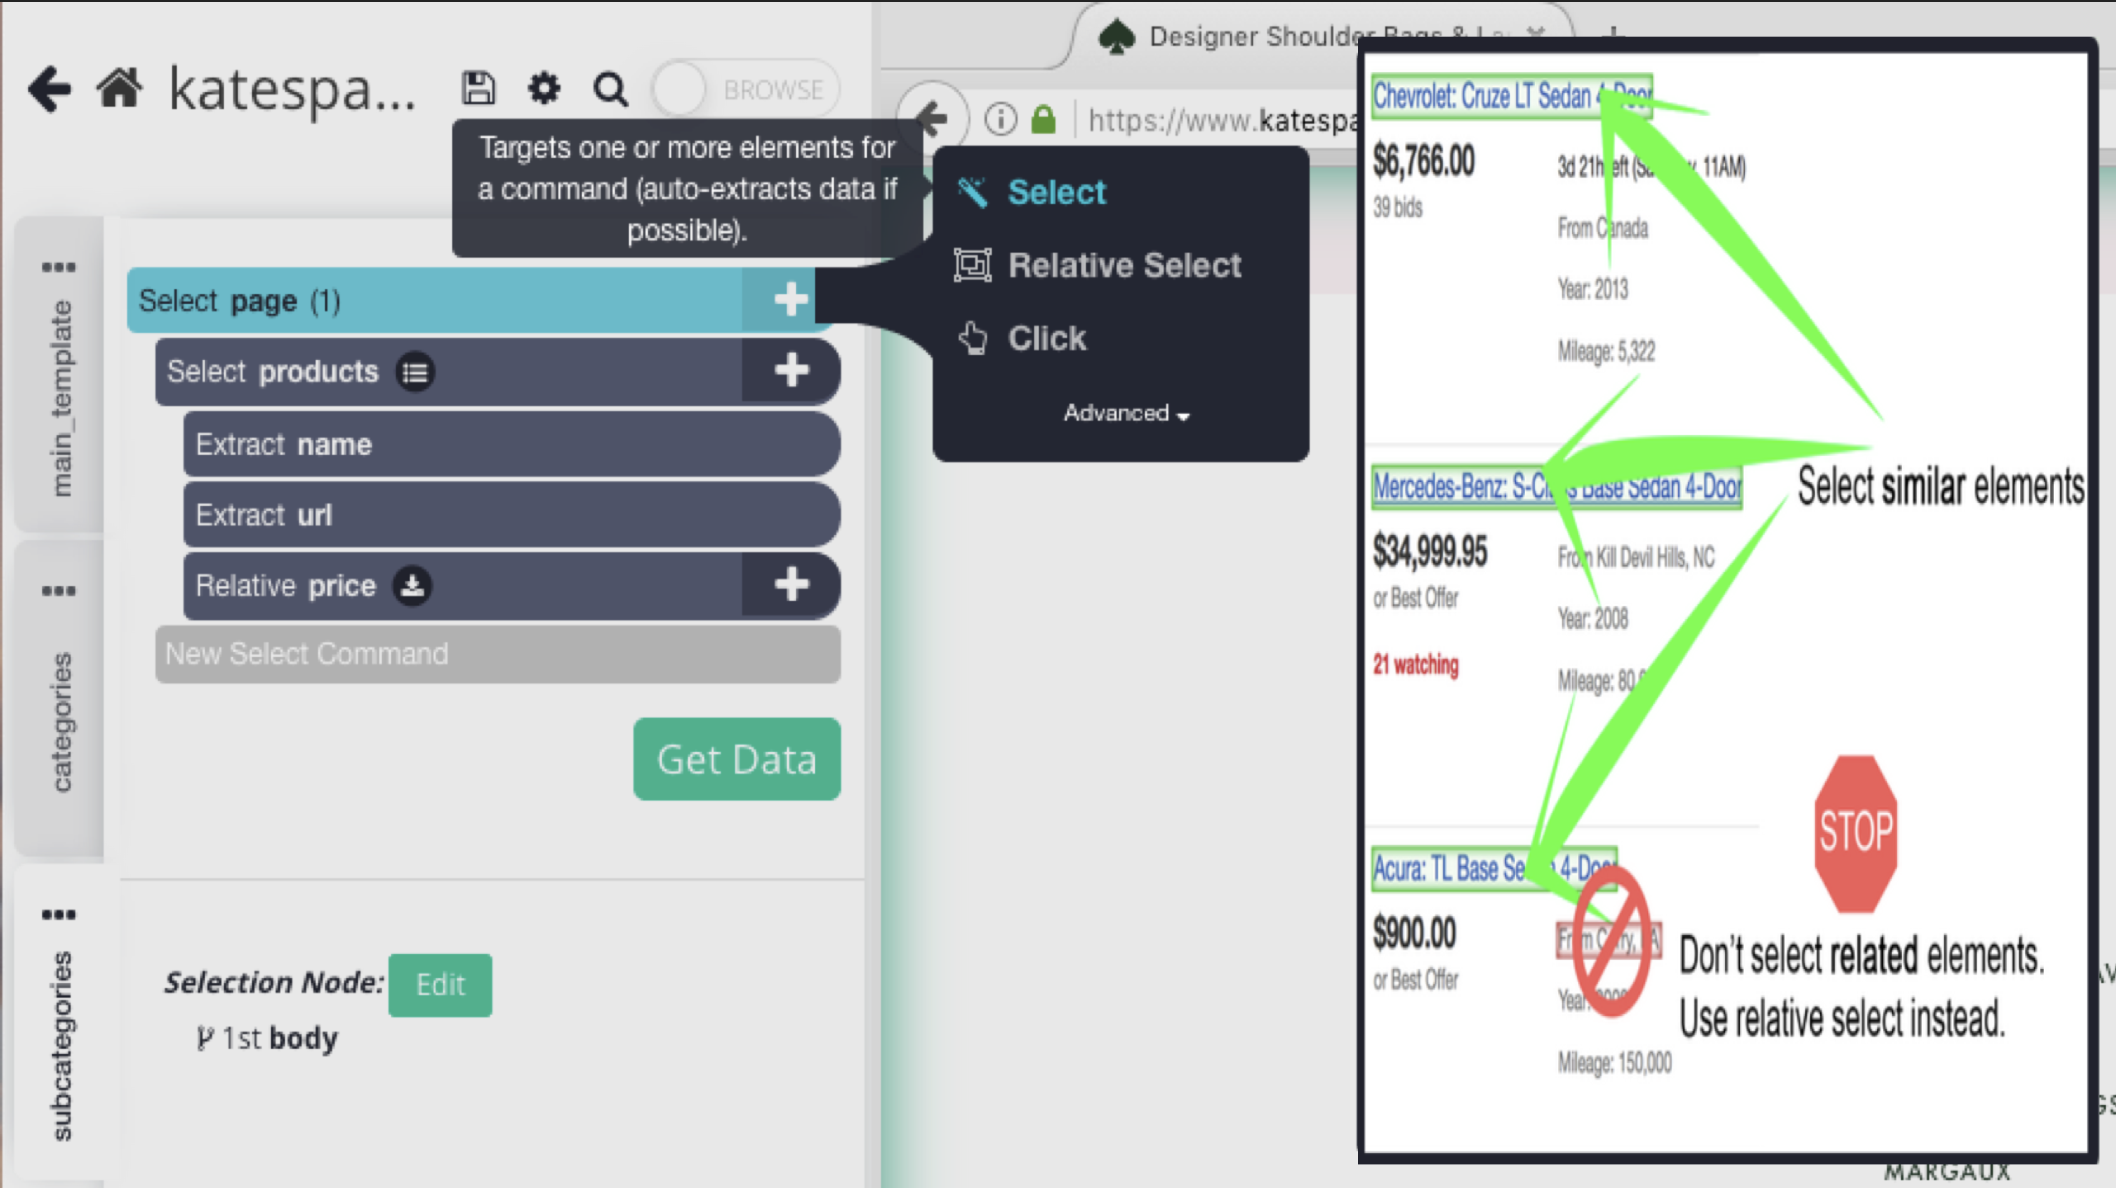Viewport: 2116px width, 1188px height.
Task: Click the download icon beside price
Action: pyautogui.click(x=412, y=585)
